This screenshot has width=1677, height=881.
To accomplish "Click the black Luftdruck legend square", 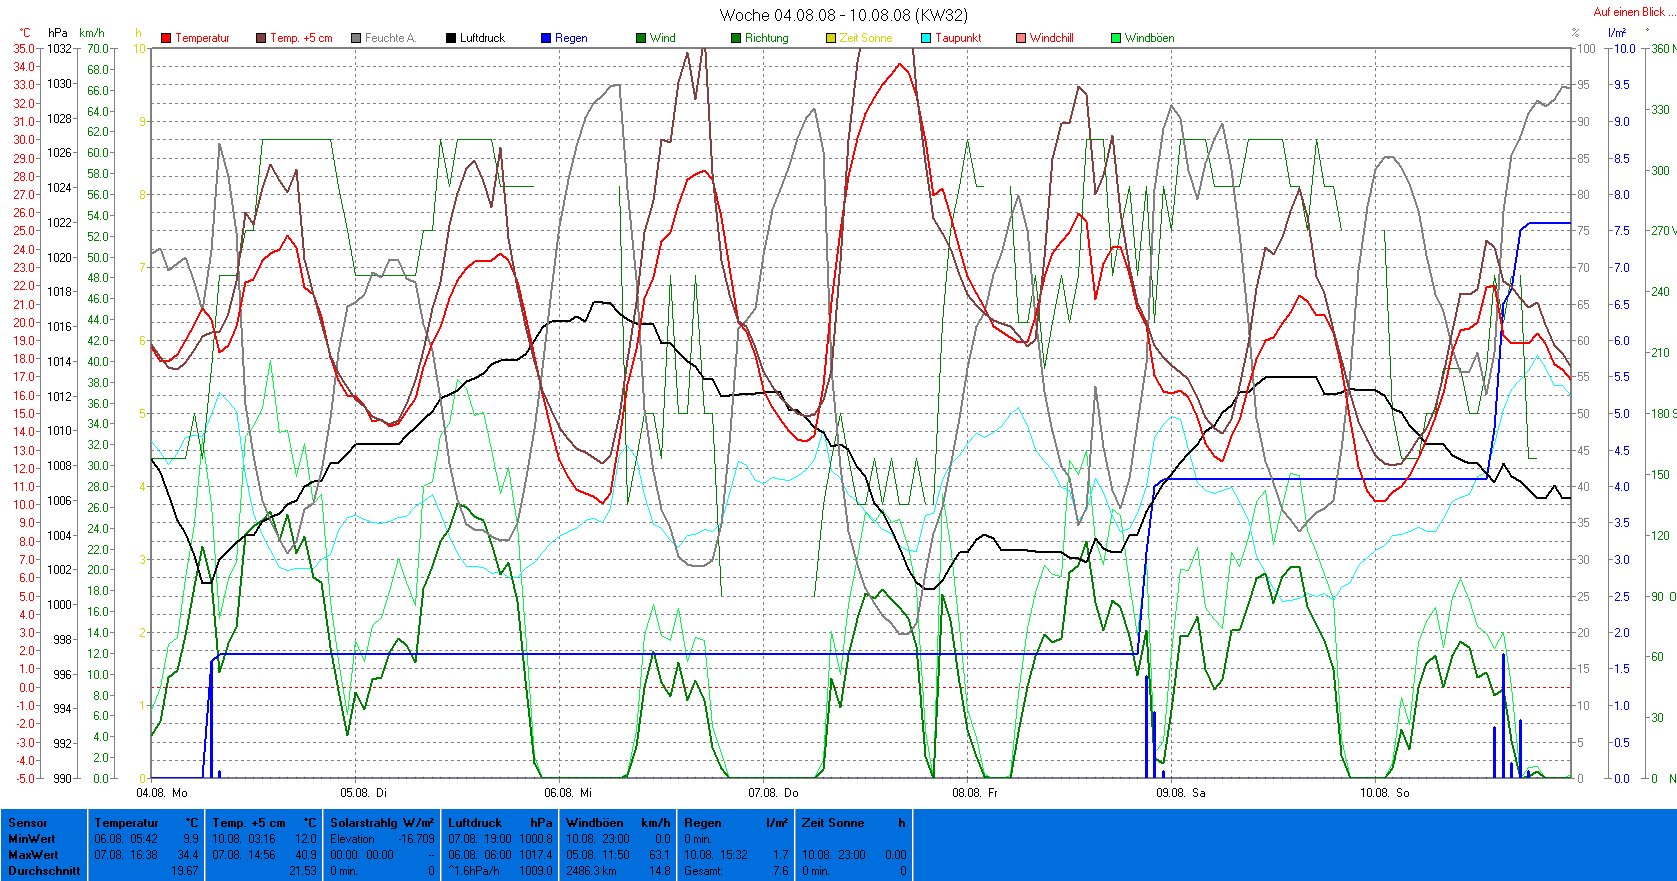I will coord(451,38).
